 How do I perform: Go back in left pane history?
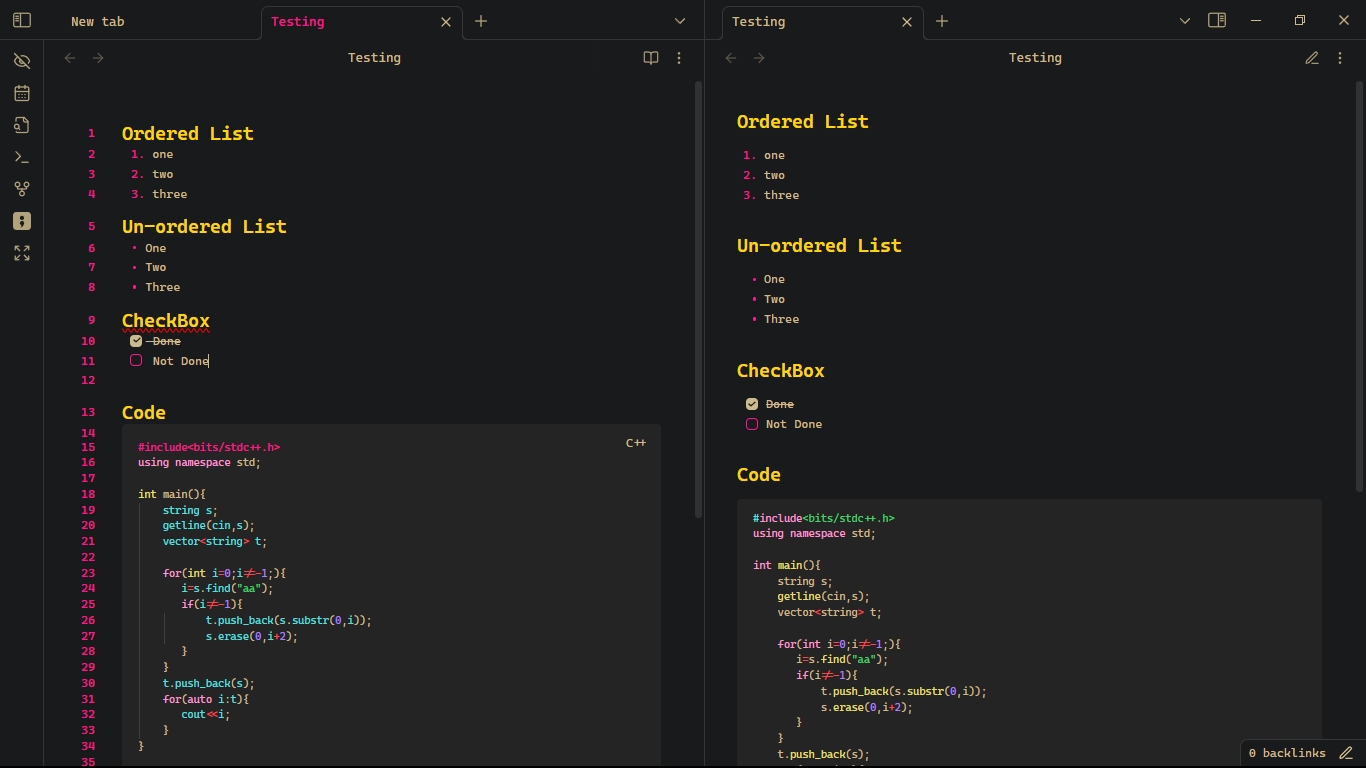[70, 58]
